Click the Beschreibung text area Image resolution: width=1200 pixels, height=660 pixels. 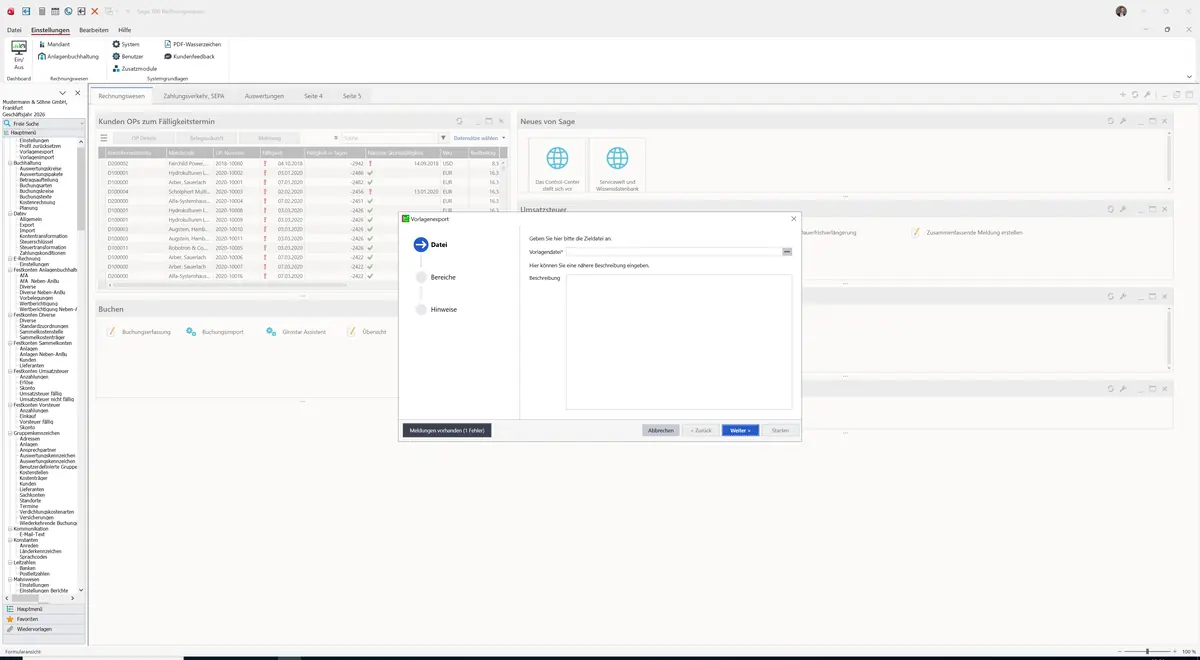679,342
